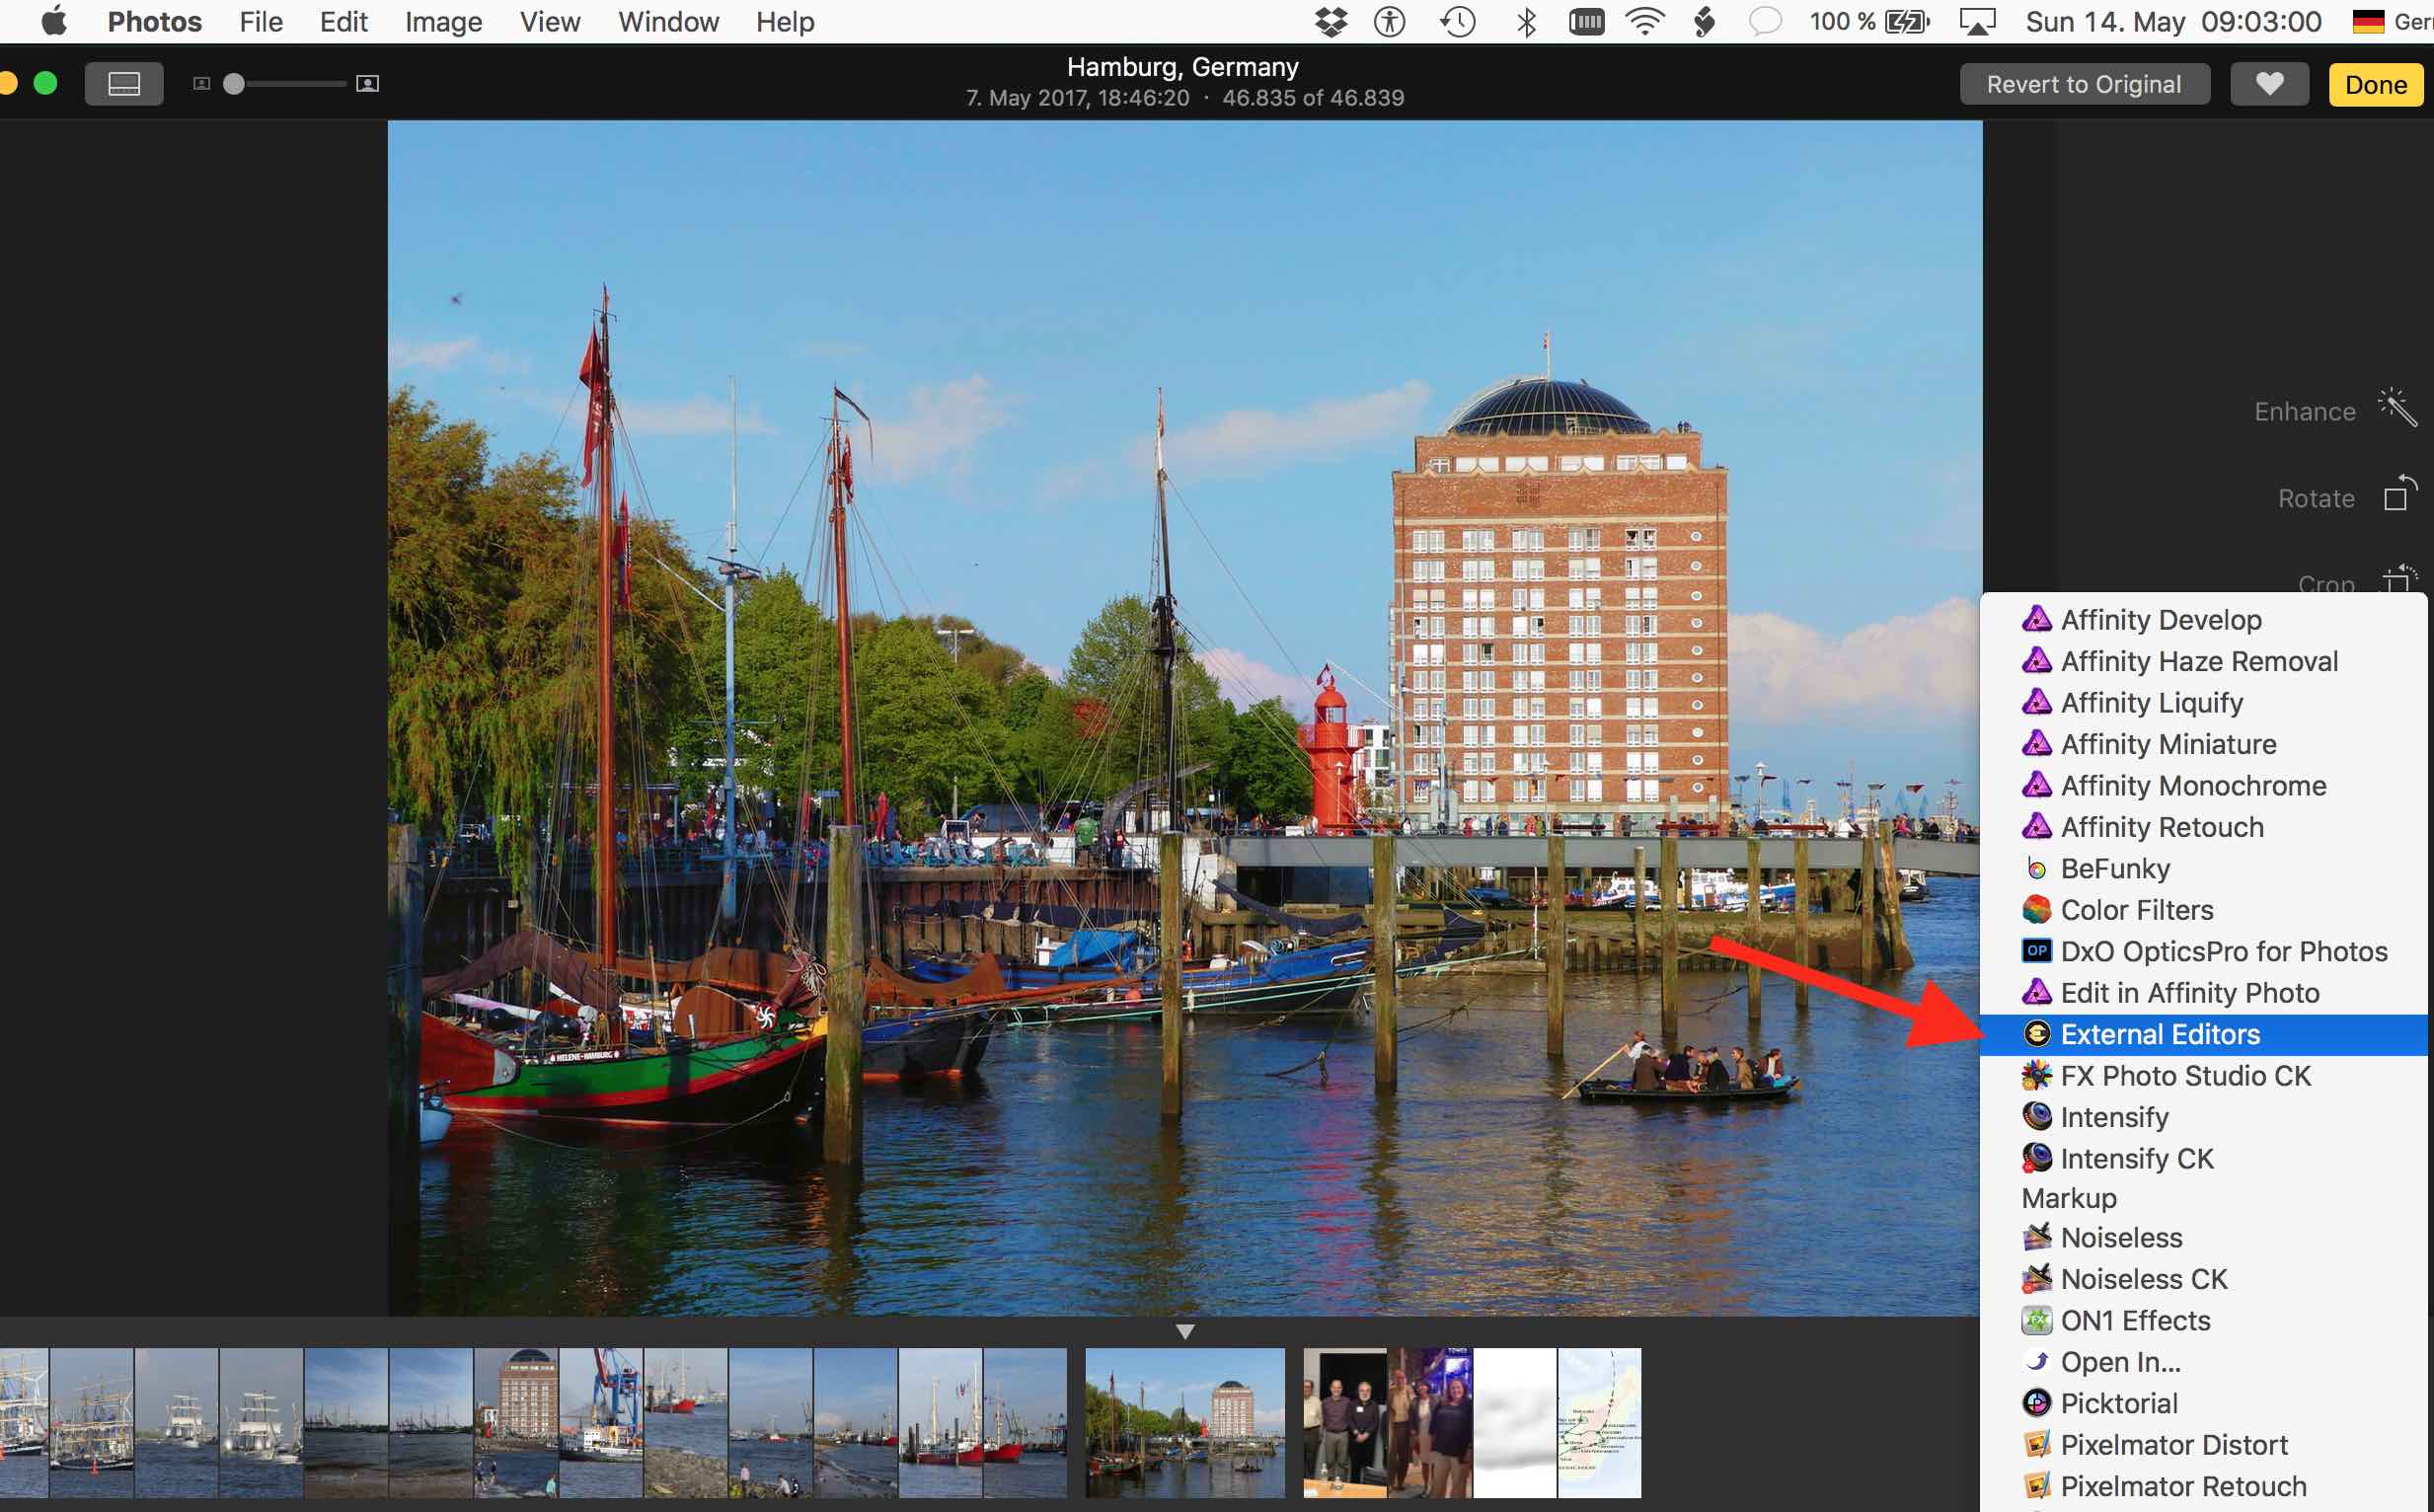Open the Wi-Fi status menu
Viewport: 2434px width, 1512px height.
pos(1645,21)
